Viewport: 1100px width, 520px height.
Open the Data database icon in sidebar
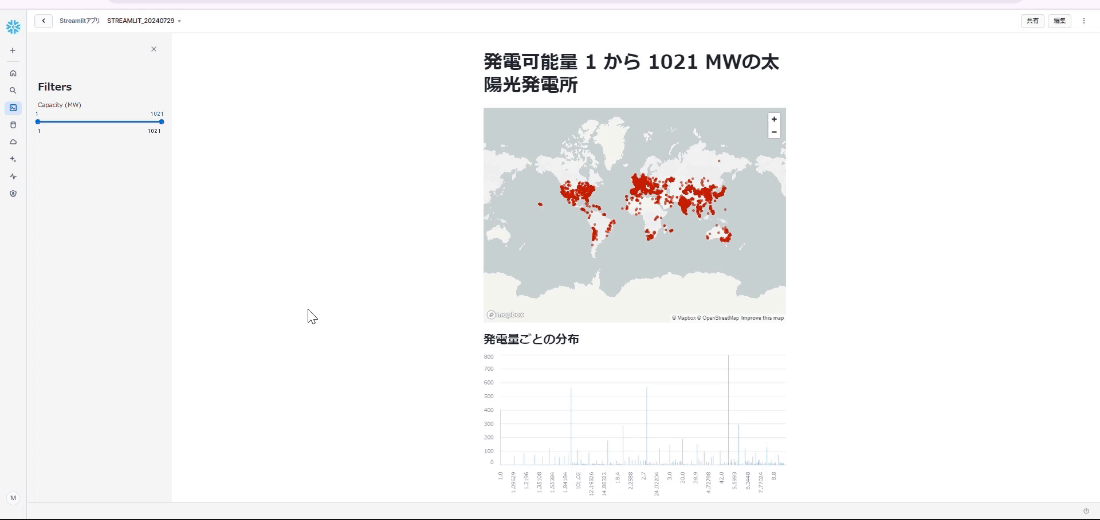click(x=13, y=125)
